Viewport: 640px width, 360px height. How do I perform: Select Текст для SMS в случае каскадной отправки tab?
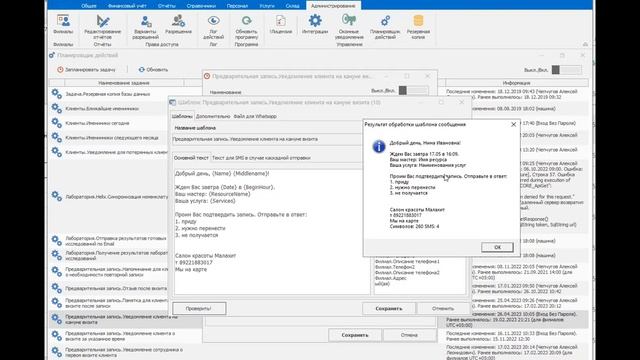261,158
